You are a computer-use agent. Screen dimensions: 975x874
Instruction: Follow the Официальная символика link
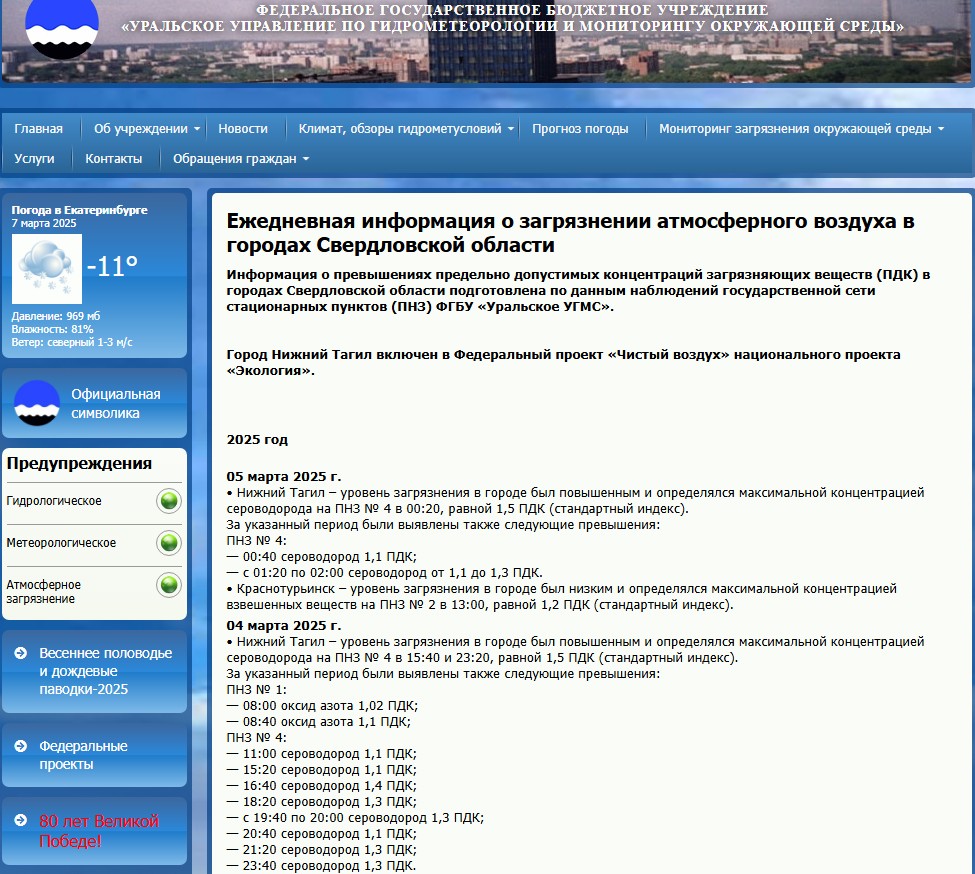click(115, 404)
